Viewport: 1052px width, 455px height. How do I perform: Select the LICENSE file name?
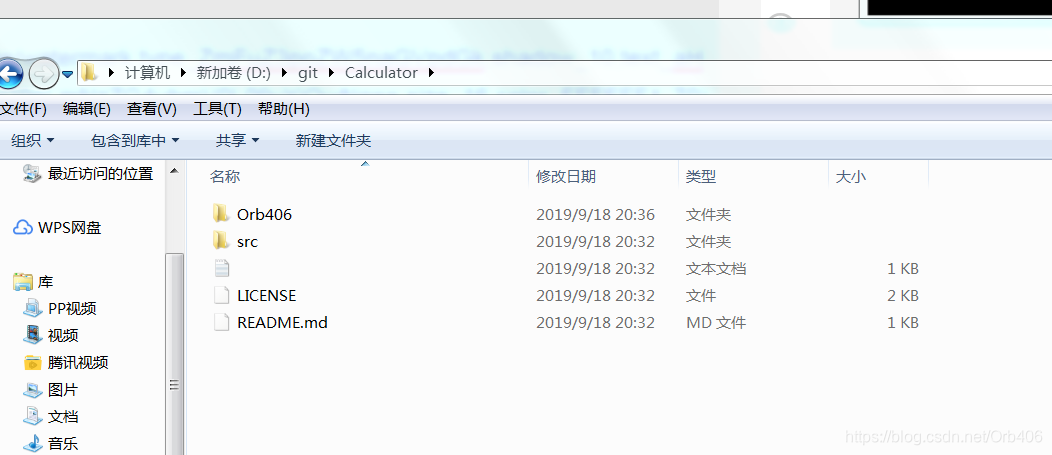(x=266, y=295)
